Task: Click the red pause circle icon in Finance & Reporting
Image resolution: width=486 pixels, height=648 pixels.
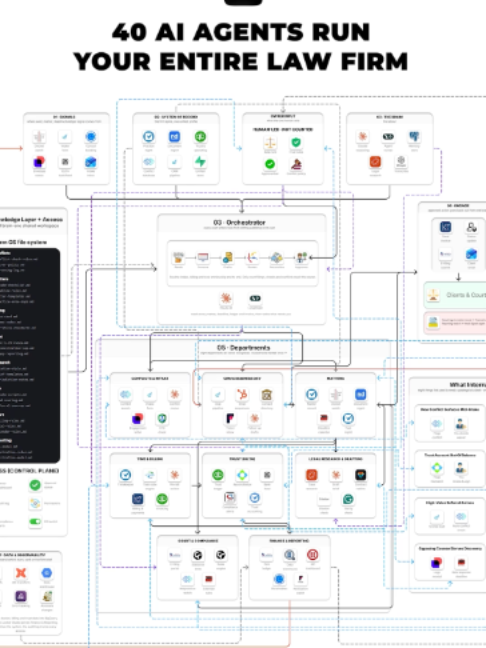Action: 312,555
